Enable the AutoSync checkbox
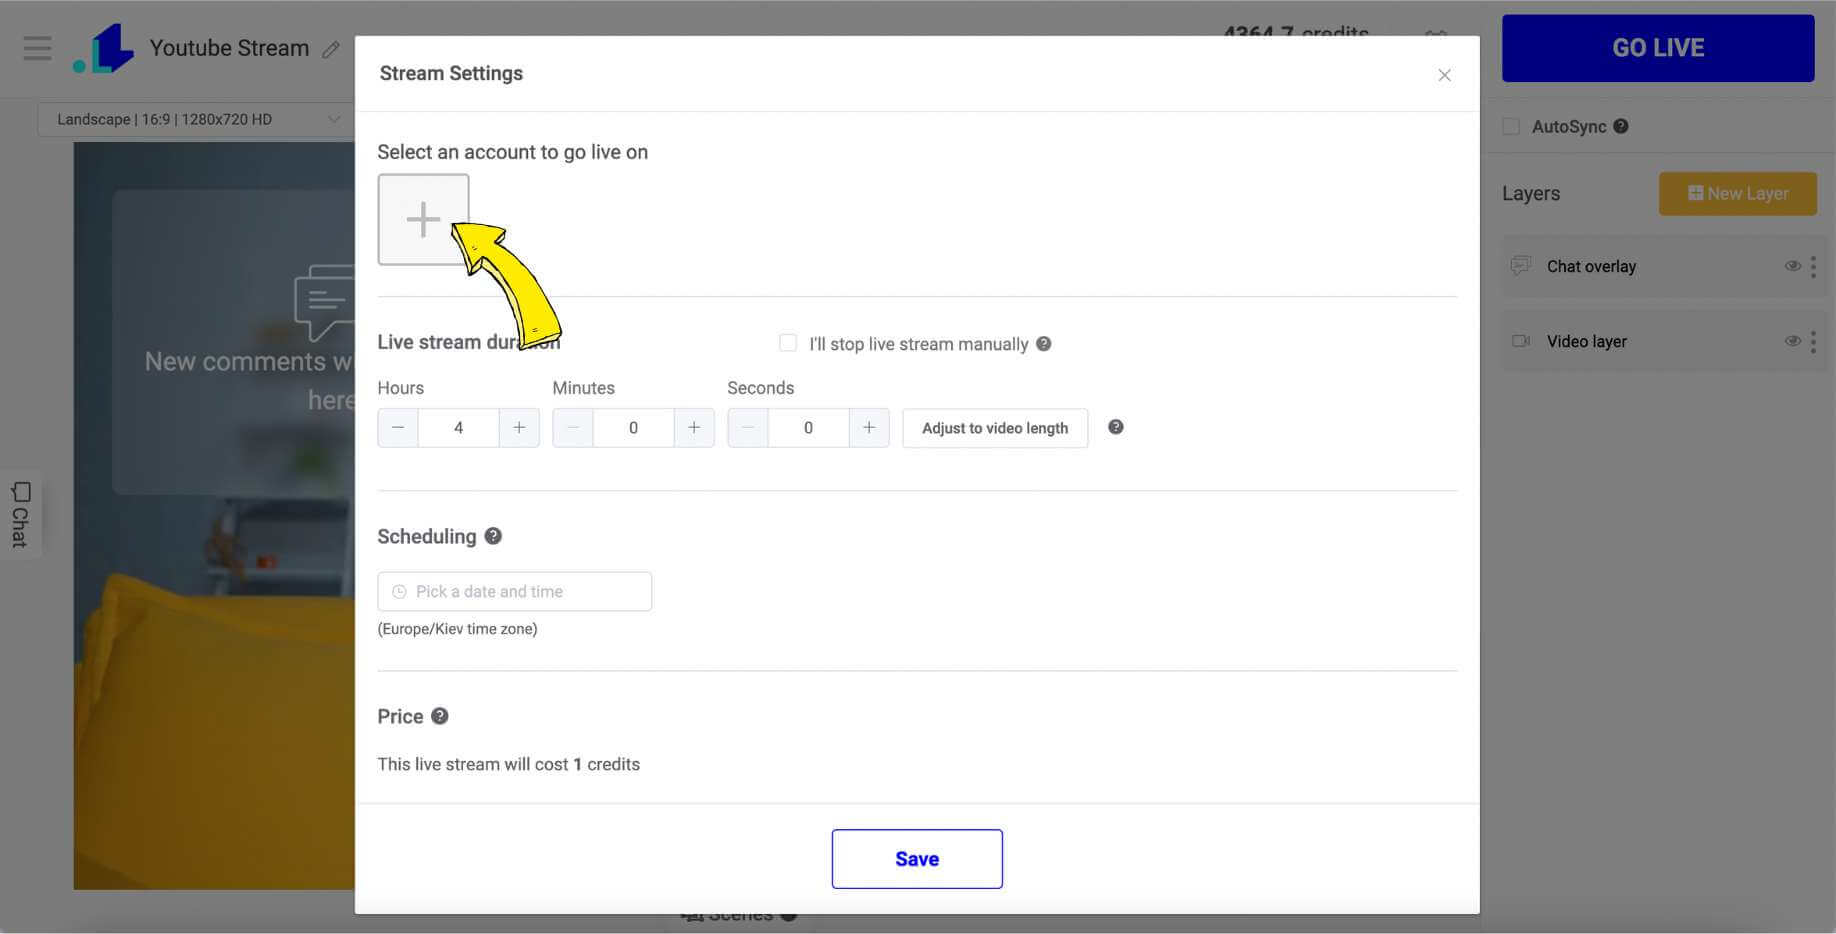The height and width of the screenshot is (934, 1836). click(1509, 125)
